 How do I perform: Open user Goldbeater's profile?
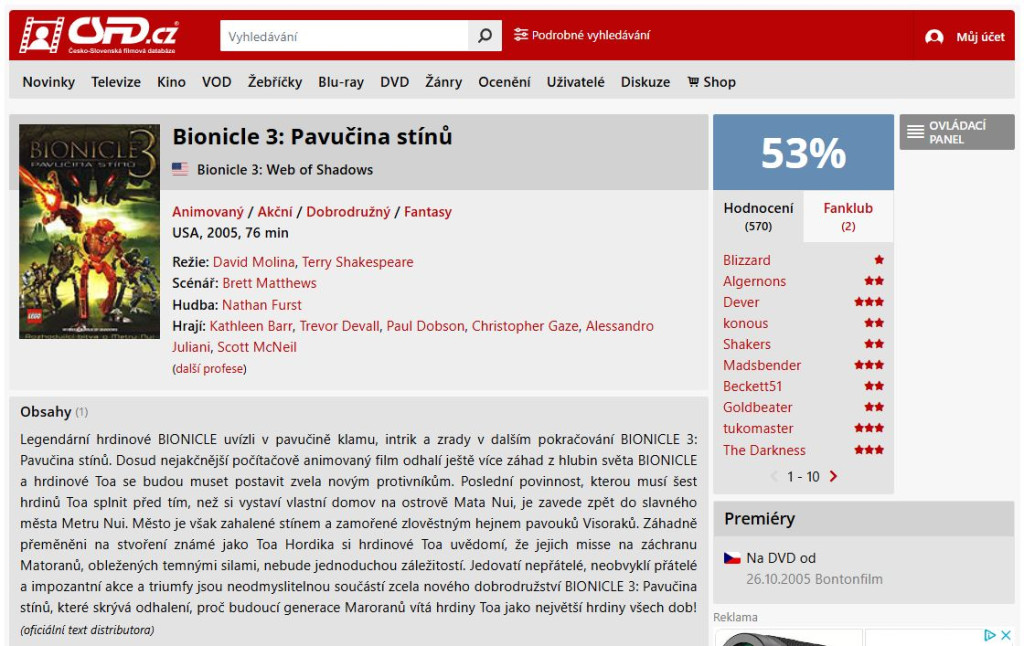tap(758, 407)
